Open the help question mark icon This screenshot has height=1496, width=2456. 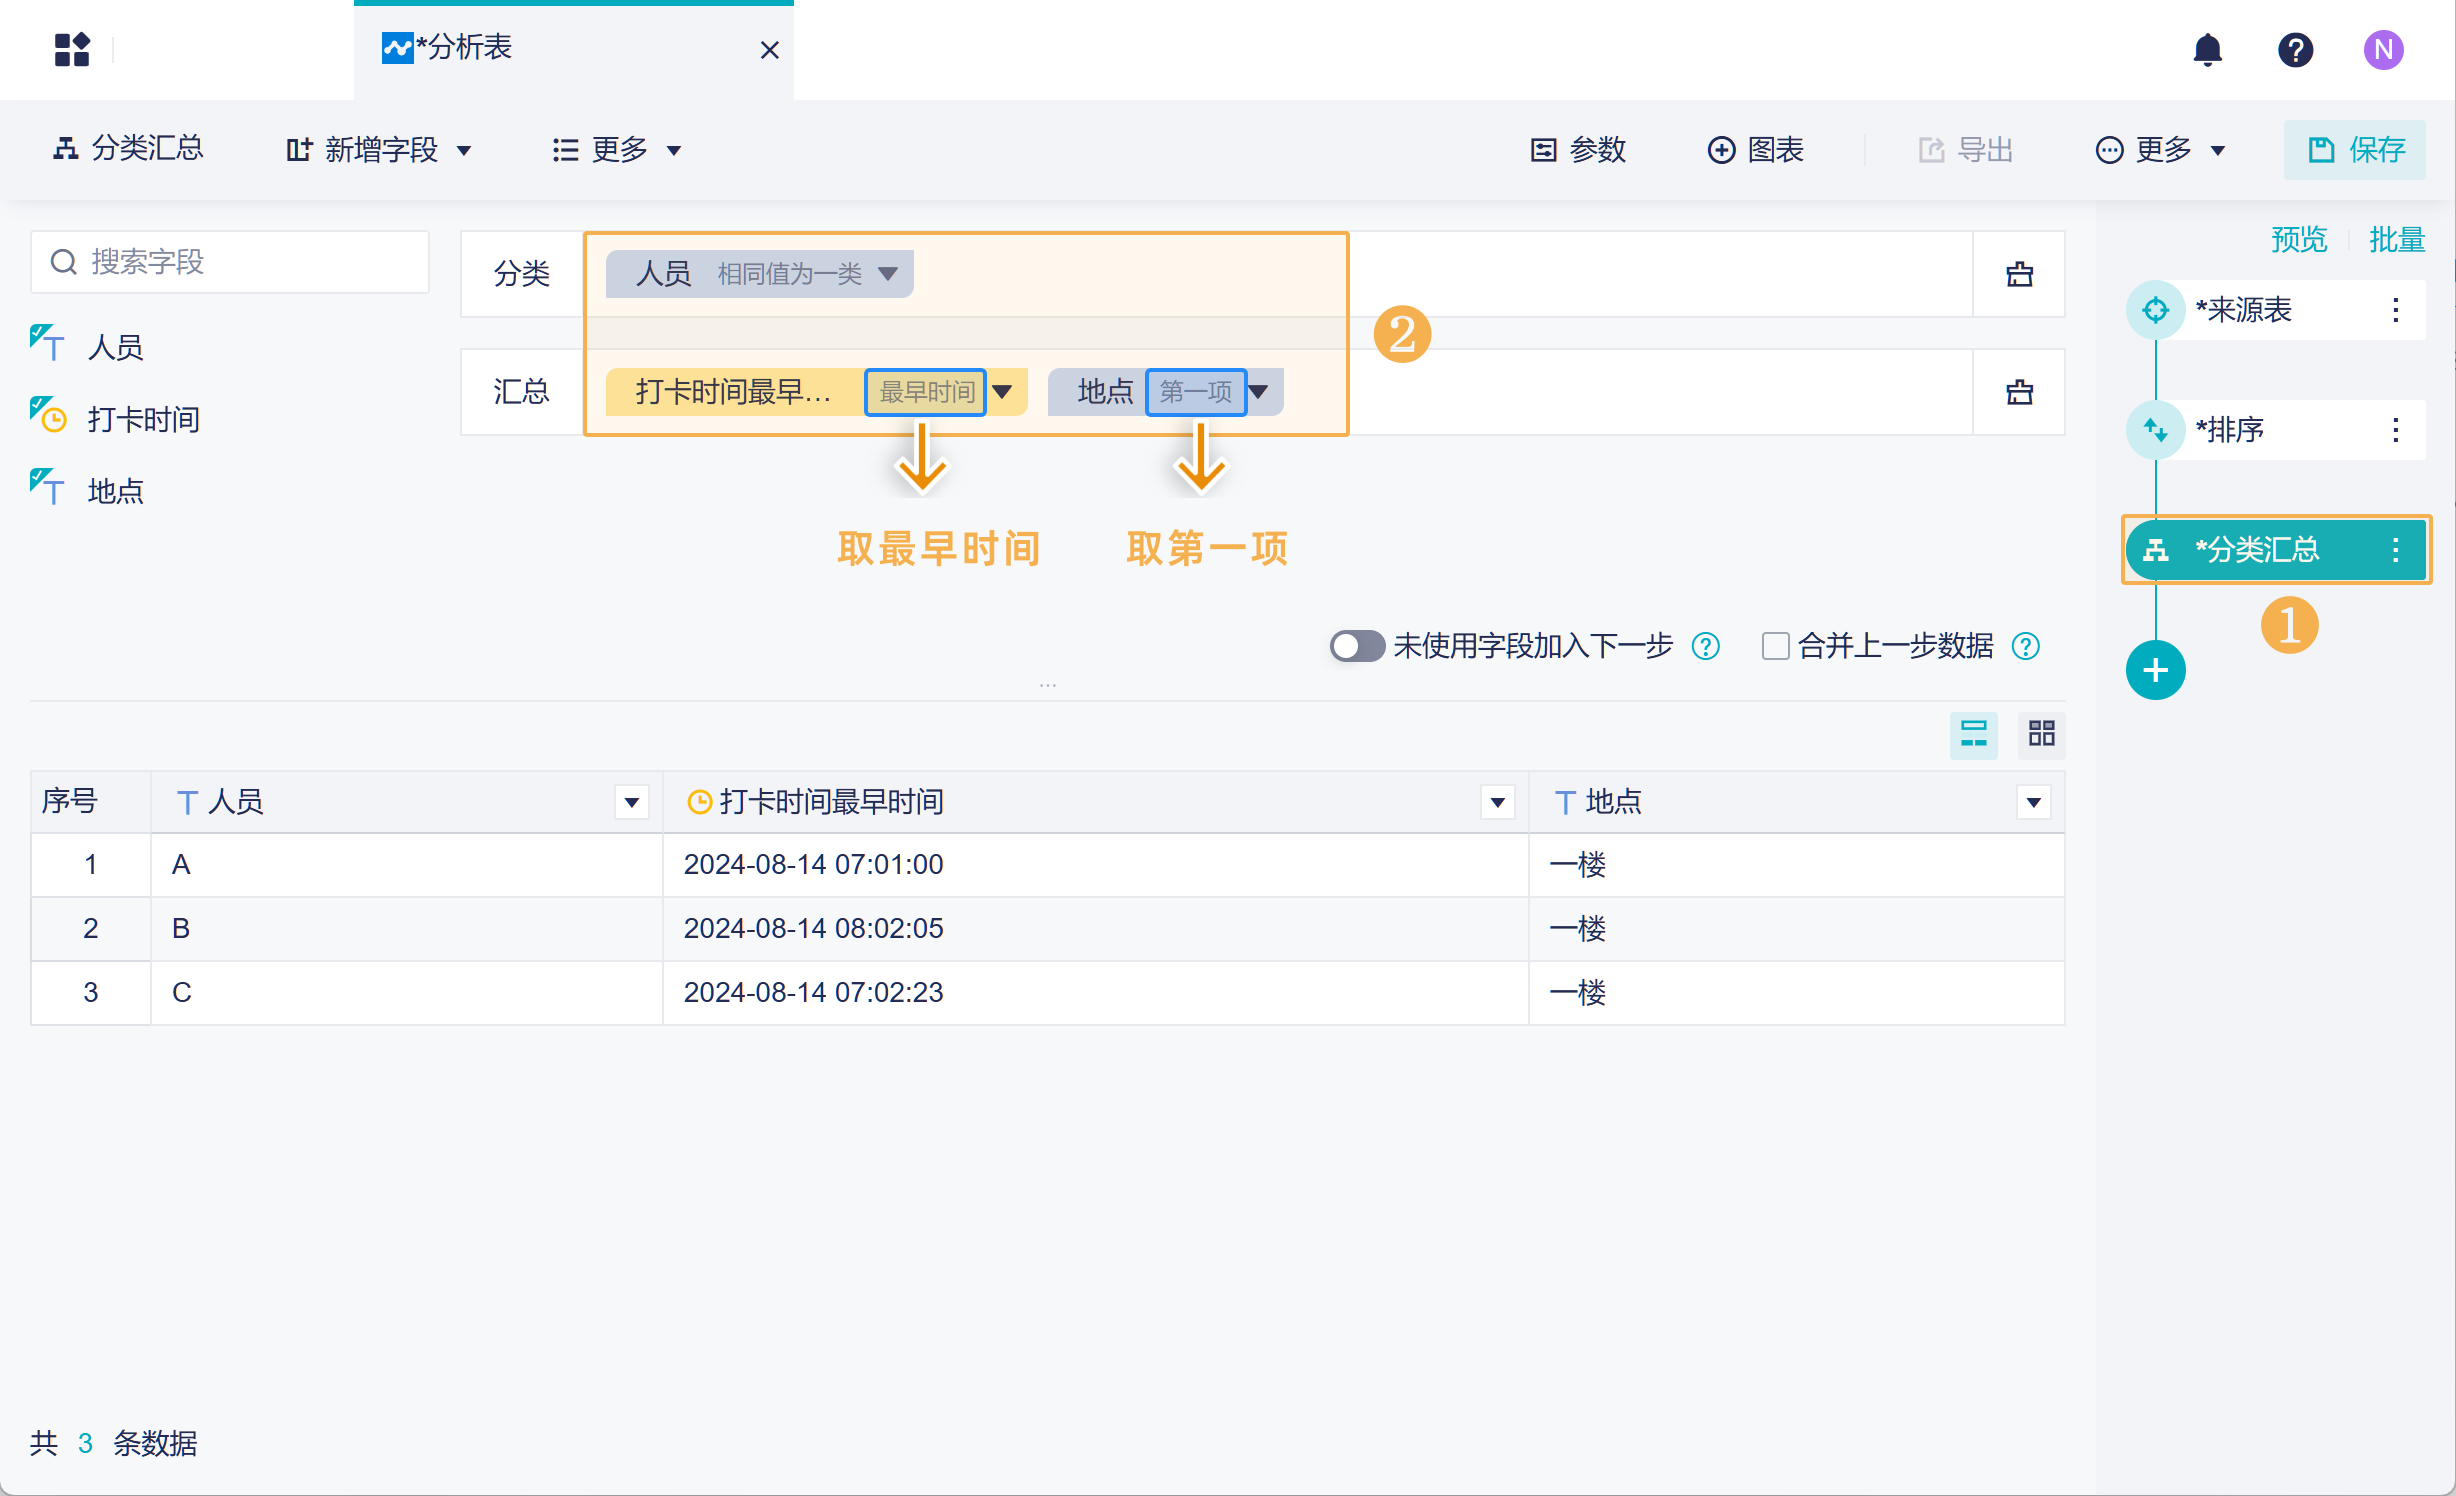(2295, 50)
